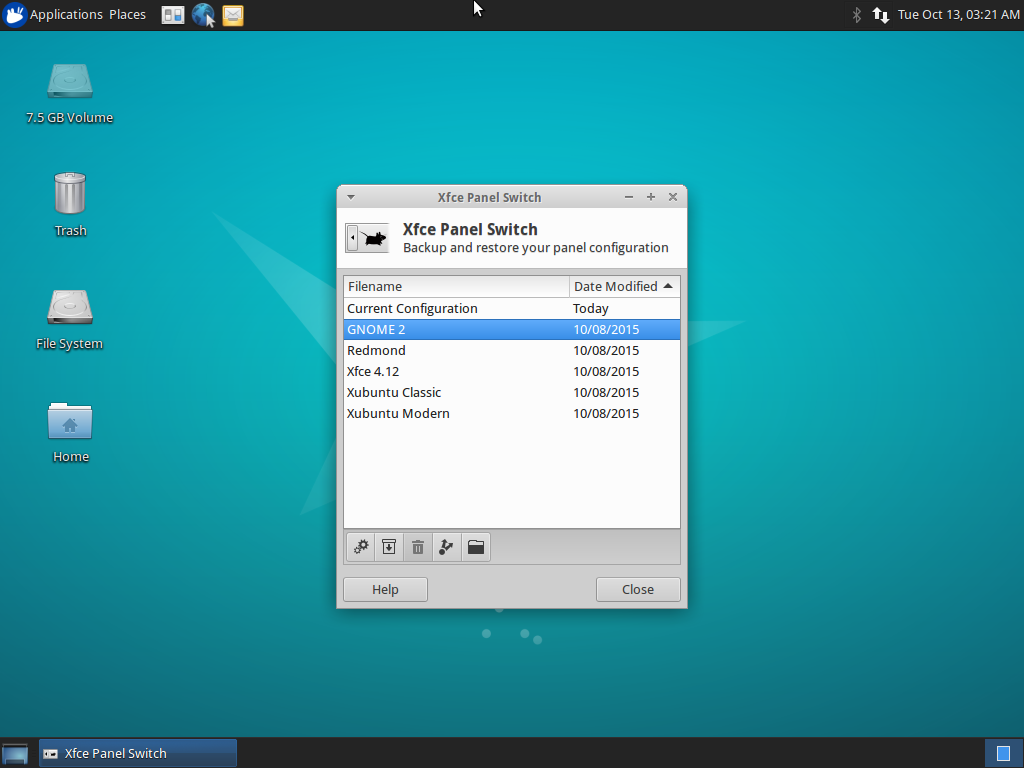Click the Close button in the dialog
Screen dimensions: 1024x768
coord(638,589)
